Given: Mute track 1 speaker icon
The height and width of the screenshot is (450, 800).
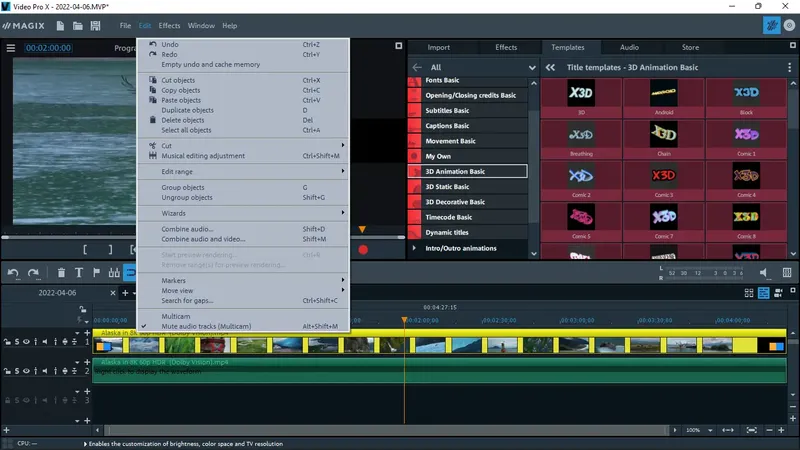Looking at the screenshot, I should tap(45, 342).
